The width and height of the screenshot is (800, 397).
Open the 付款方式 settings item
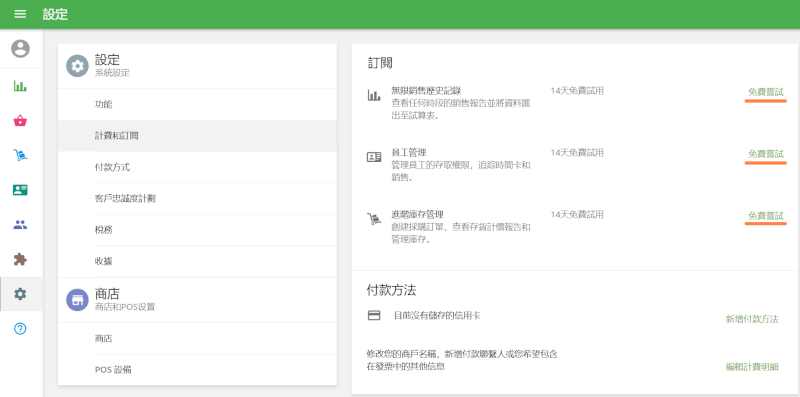[197, 167]
